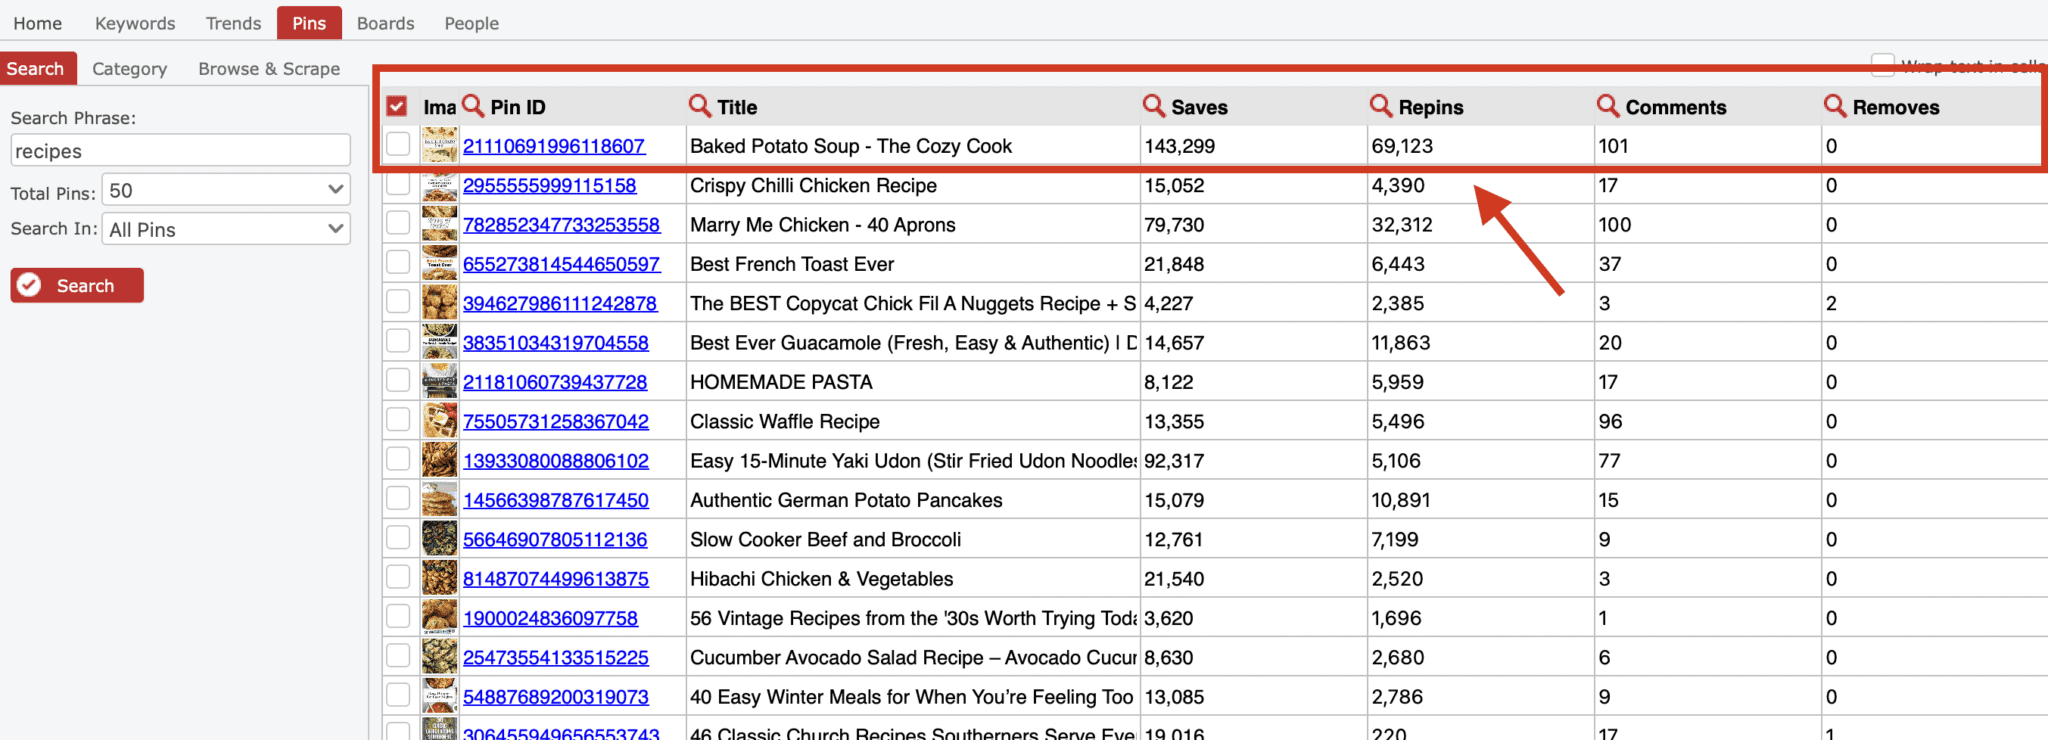Click the checkmark icon on Search button
The width and height of the screenshot is (2048, 740).
coord(30,286)
